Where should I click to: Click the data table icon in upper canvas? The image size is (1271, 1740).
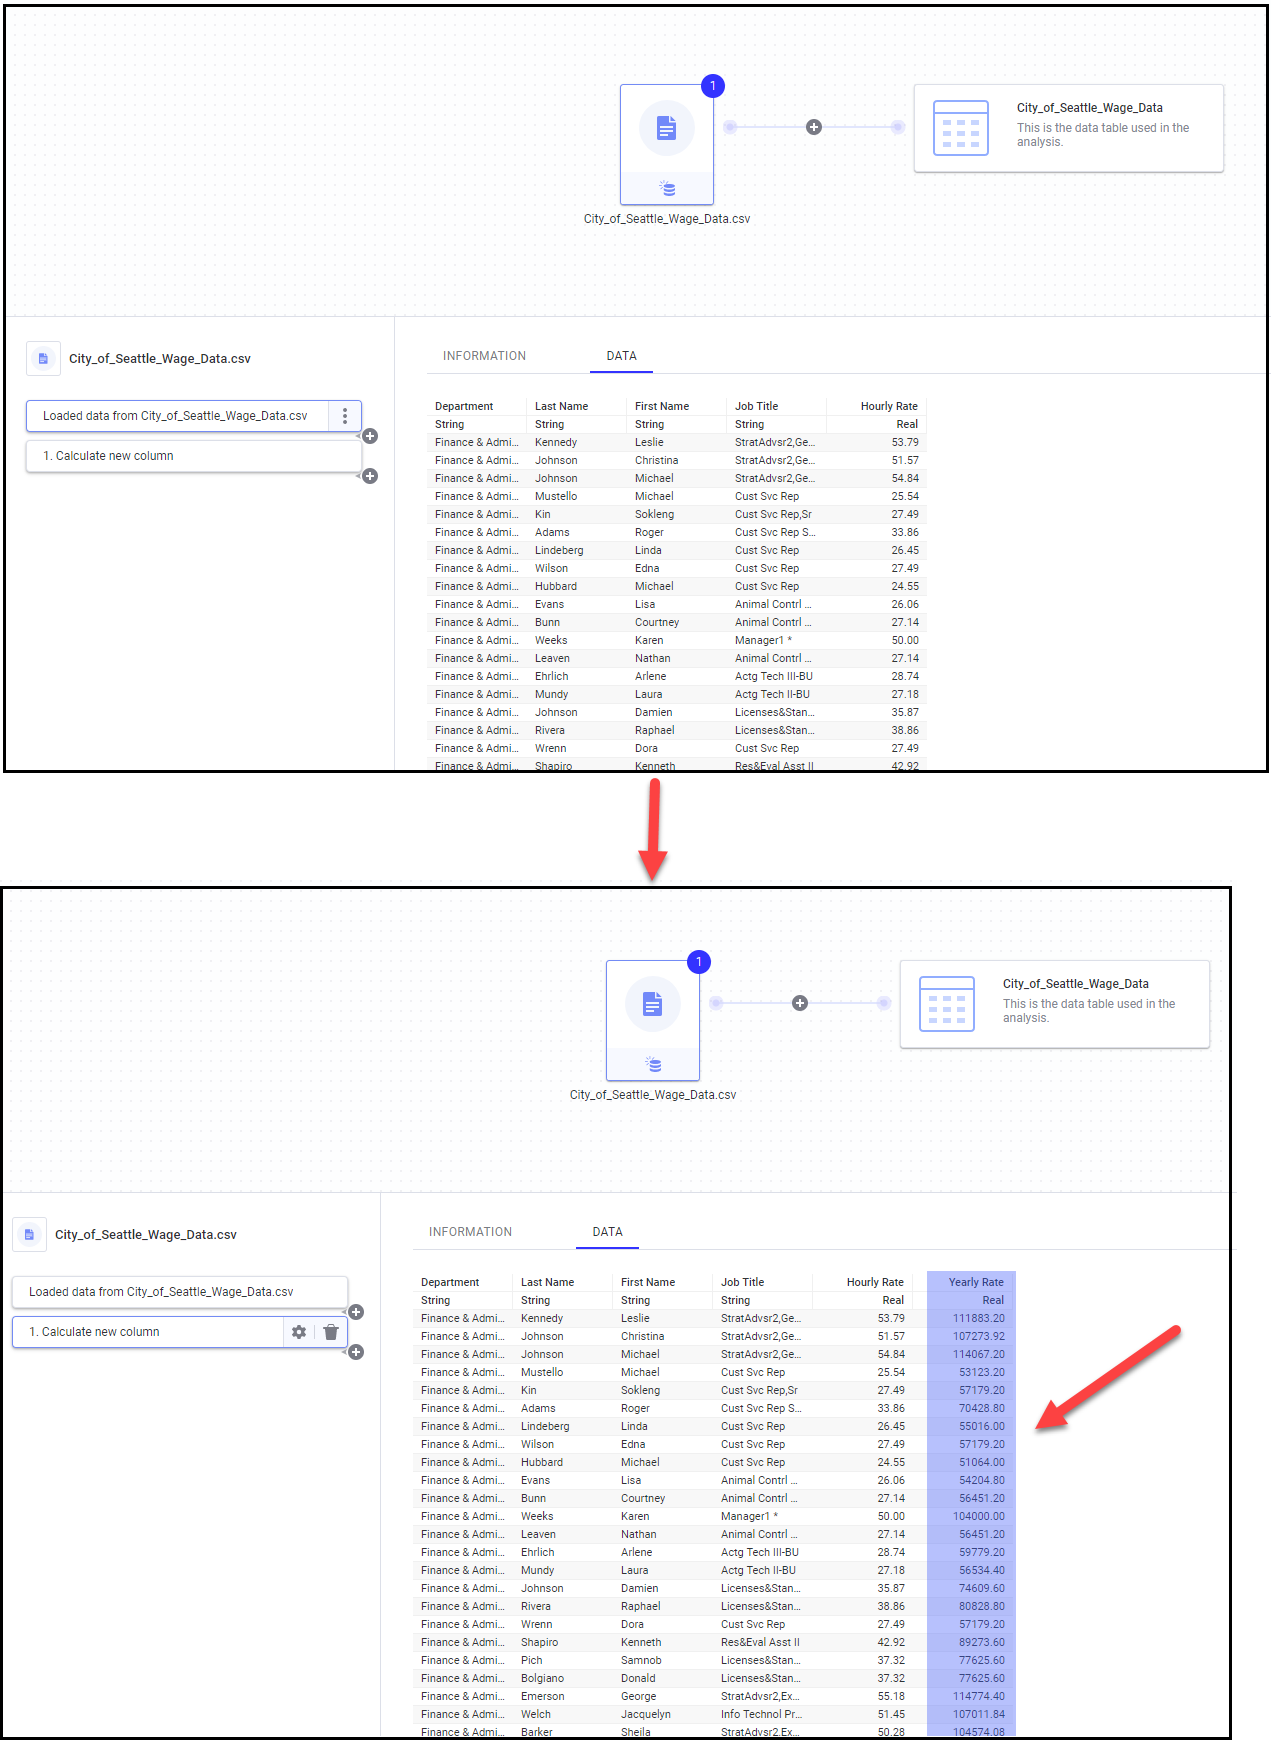[x=960, y=128]
